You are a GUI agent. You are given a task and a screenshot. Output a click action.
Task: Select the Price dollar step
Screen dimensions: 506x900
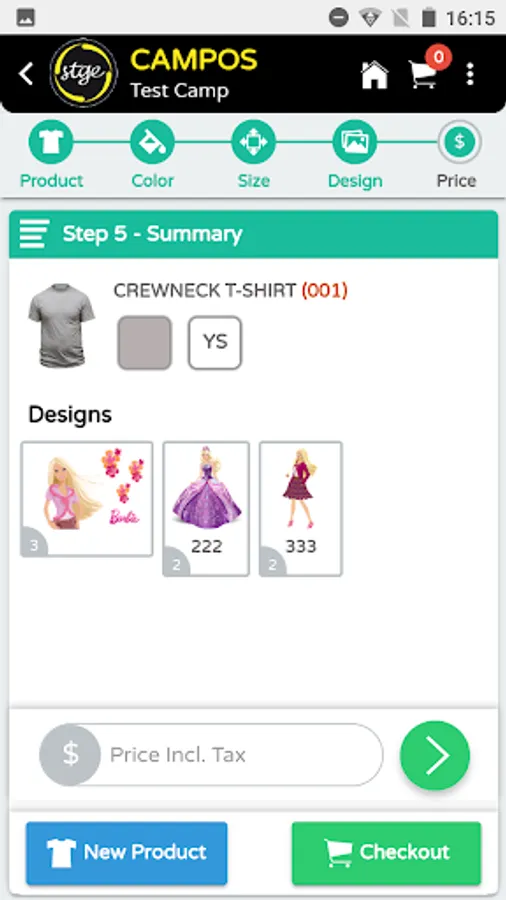[x=459, y=142]
